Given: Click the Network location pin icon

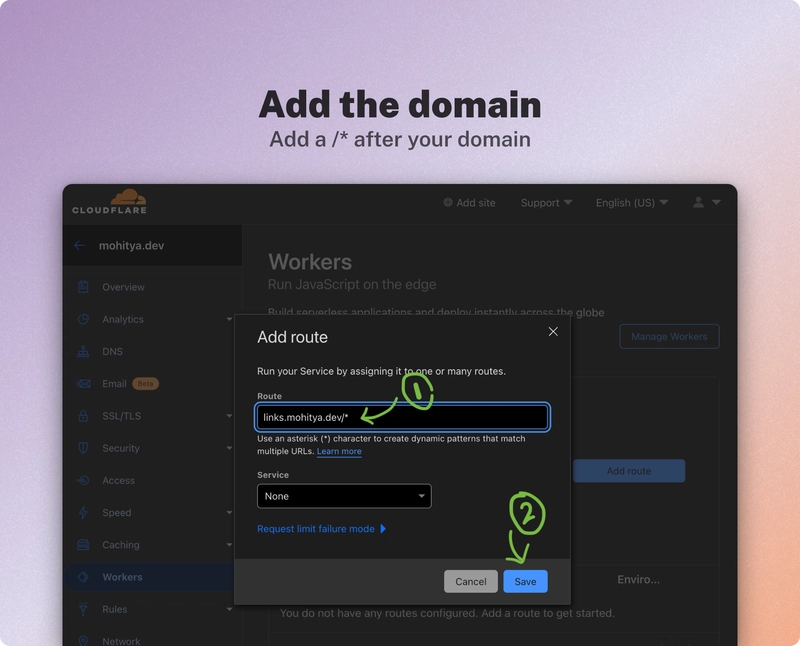Looking at the screenshot, I should click(x=83, y=641).
